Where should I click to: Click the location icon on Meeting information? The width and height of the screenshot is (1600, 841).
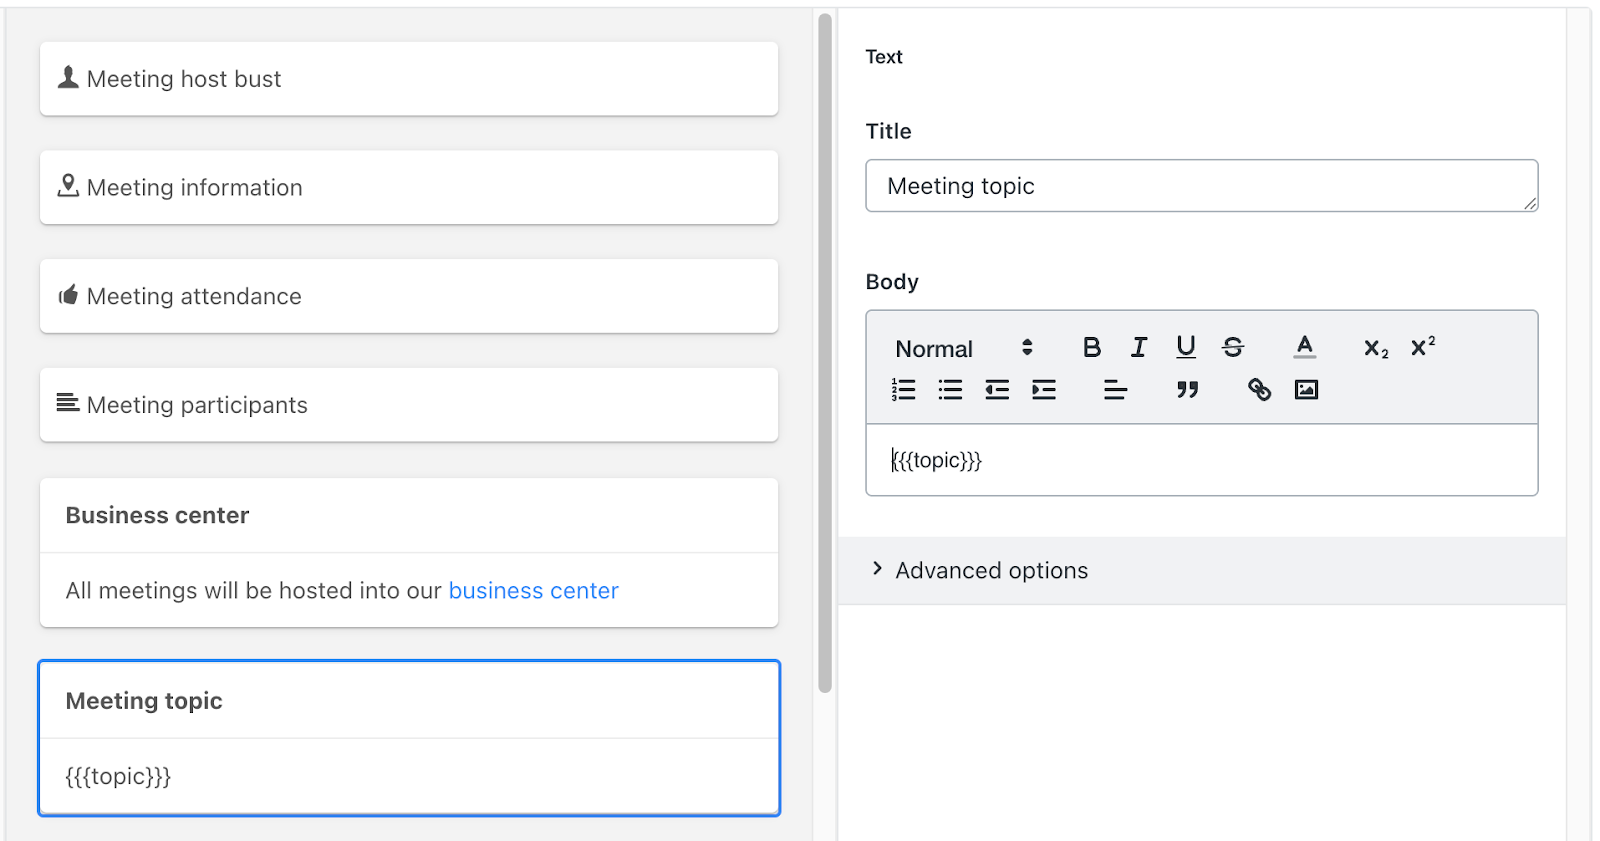click(x=68, y=186)
